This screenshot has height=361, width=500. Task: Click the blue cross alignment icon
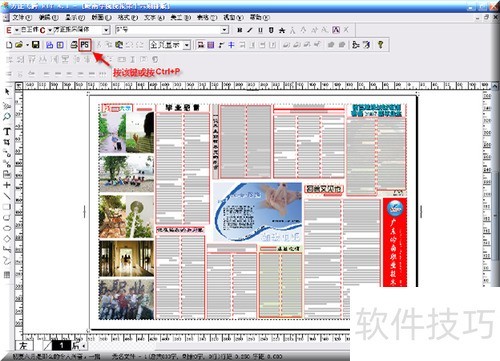[x=231, y=45]
